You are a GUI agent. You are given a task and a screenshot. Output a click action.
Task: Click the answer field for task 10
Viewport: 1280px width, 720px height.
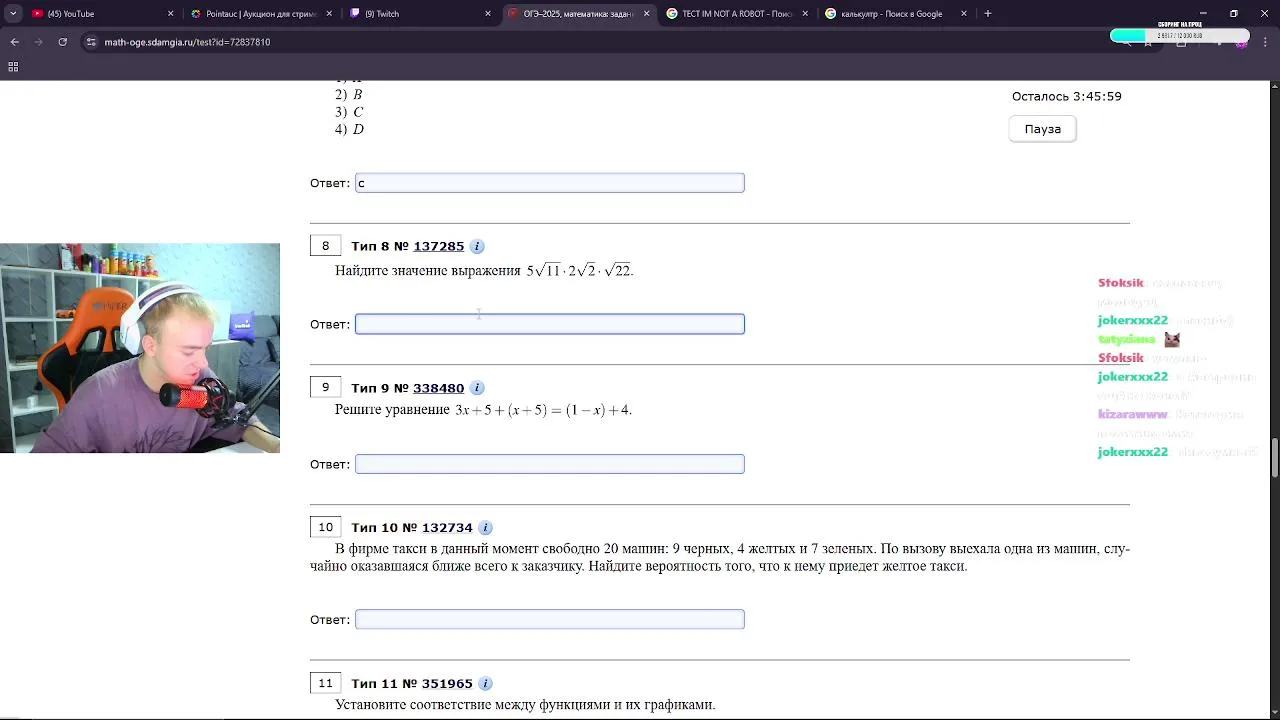coord(550,620)
